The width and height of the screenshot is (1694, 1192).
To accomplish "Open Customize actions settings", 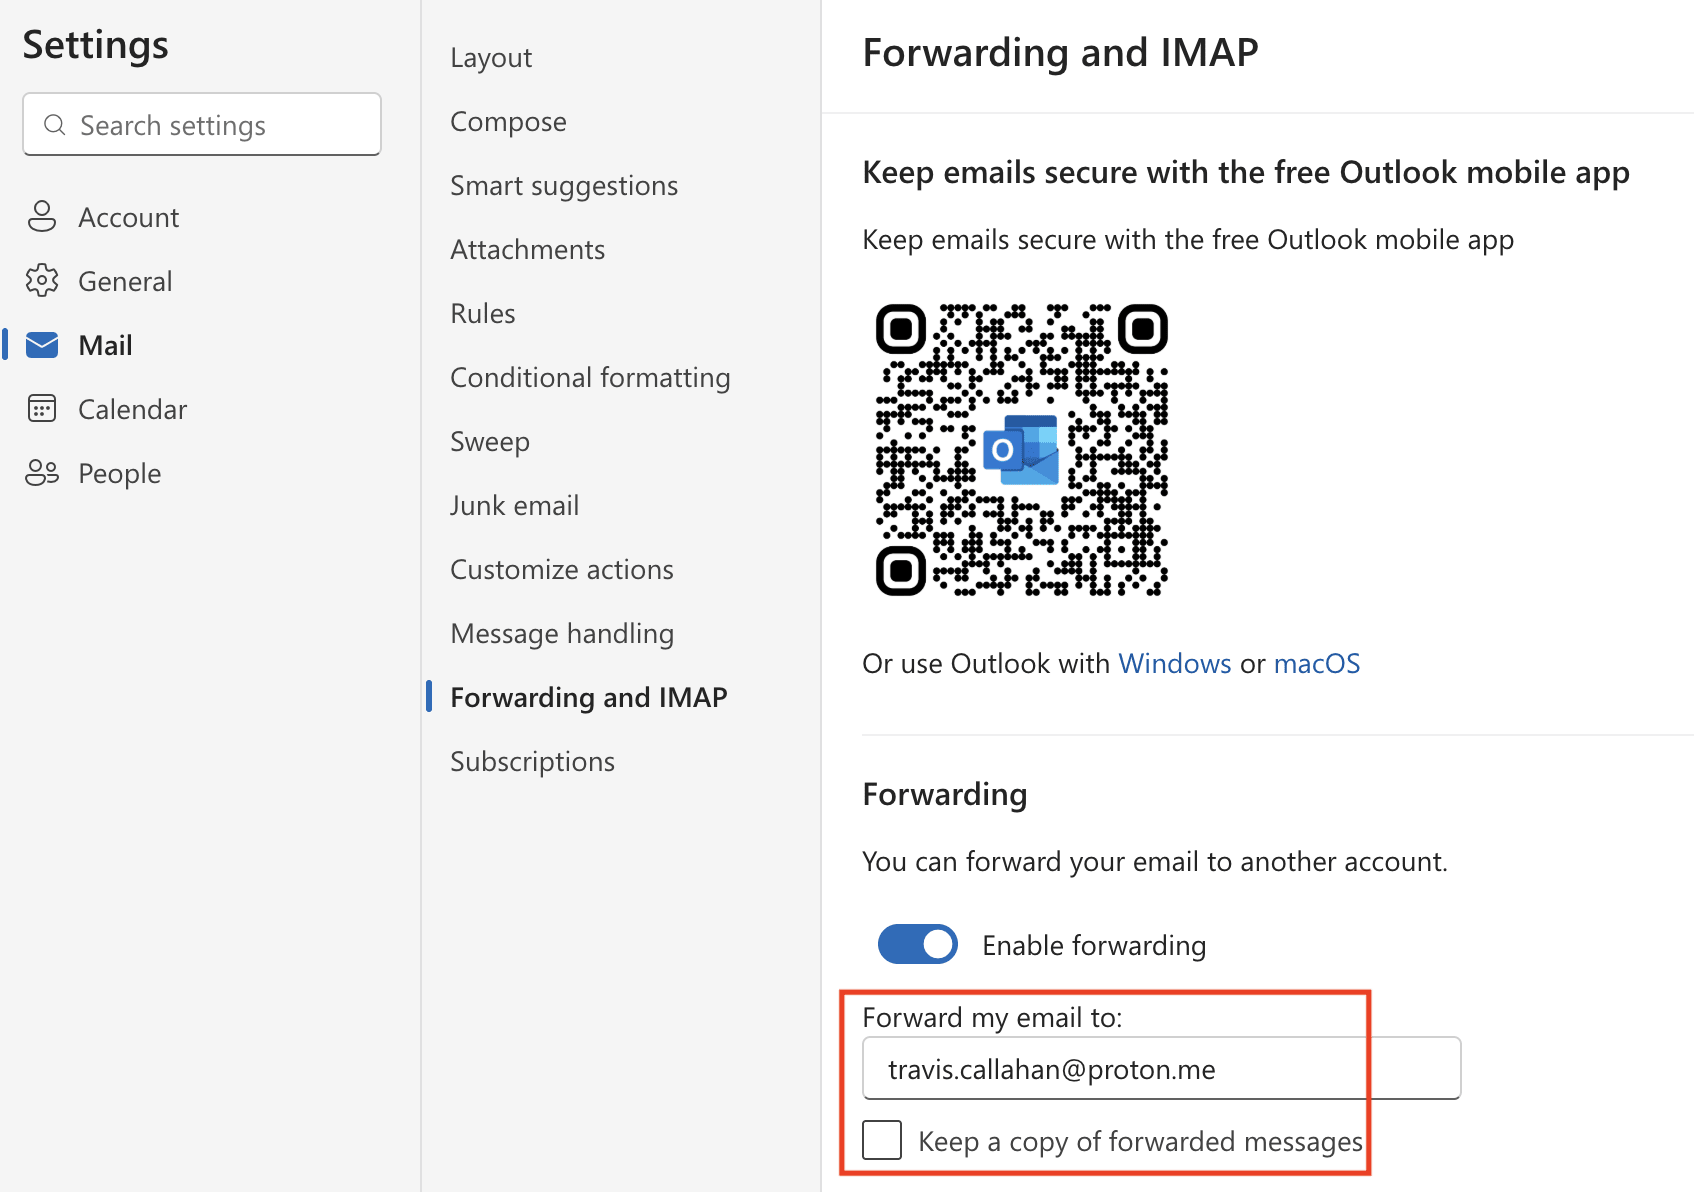I will pyautogui.click(x=561, y=570).
